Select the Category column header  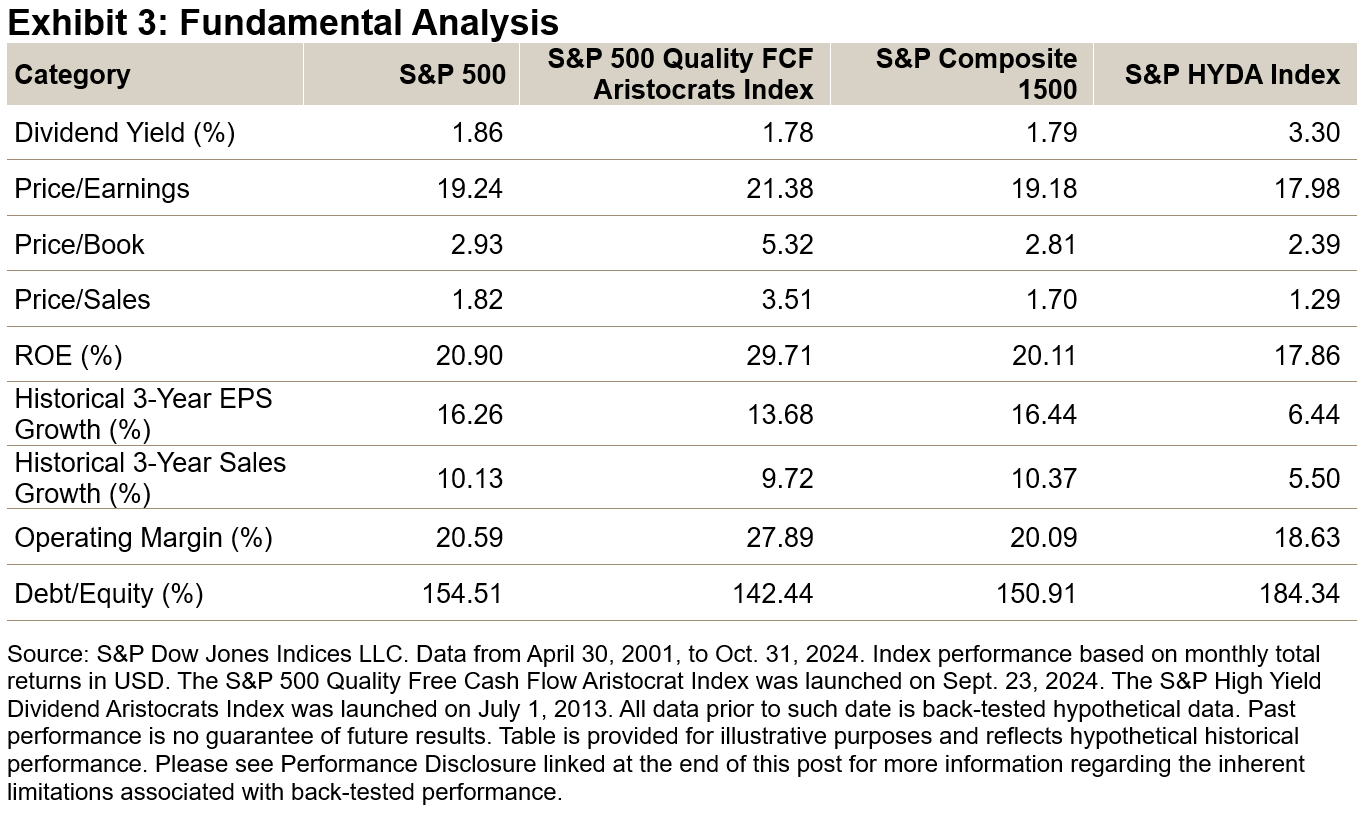click(72, 75)
